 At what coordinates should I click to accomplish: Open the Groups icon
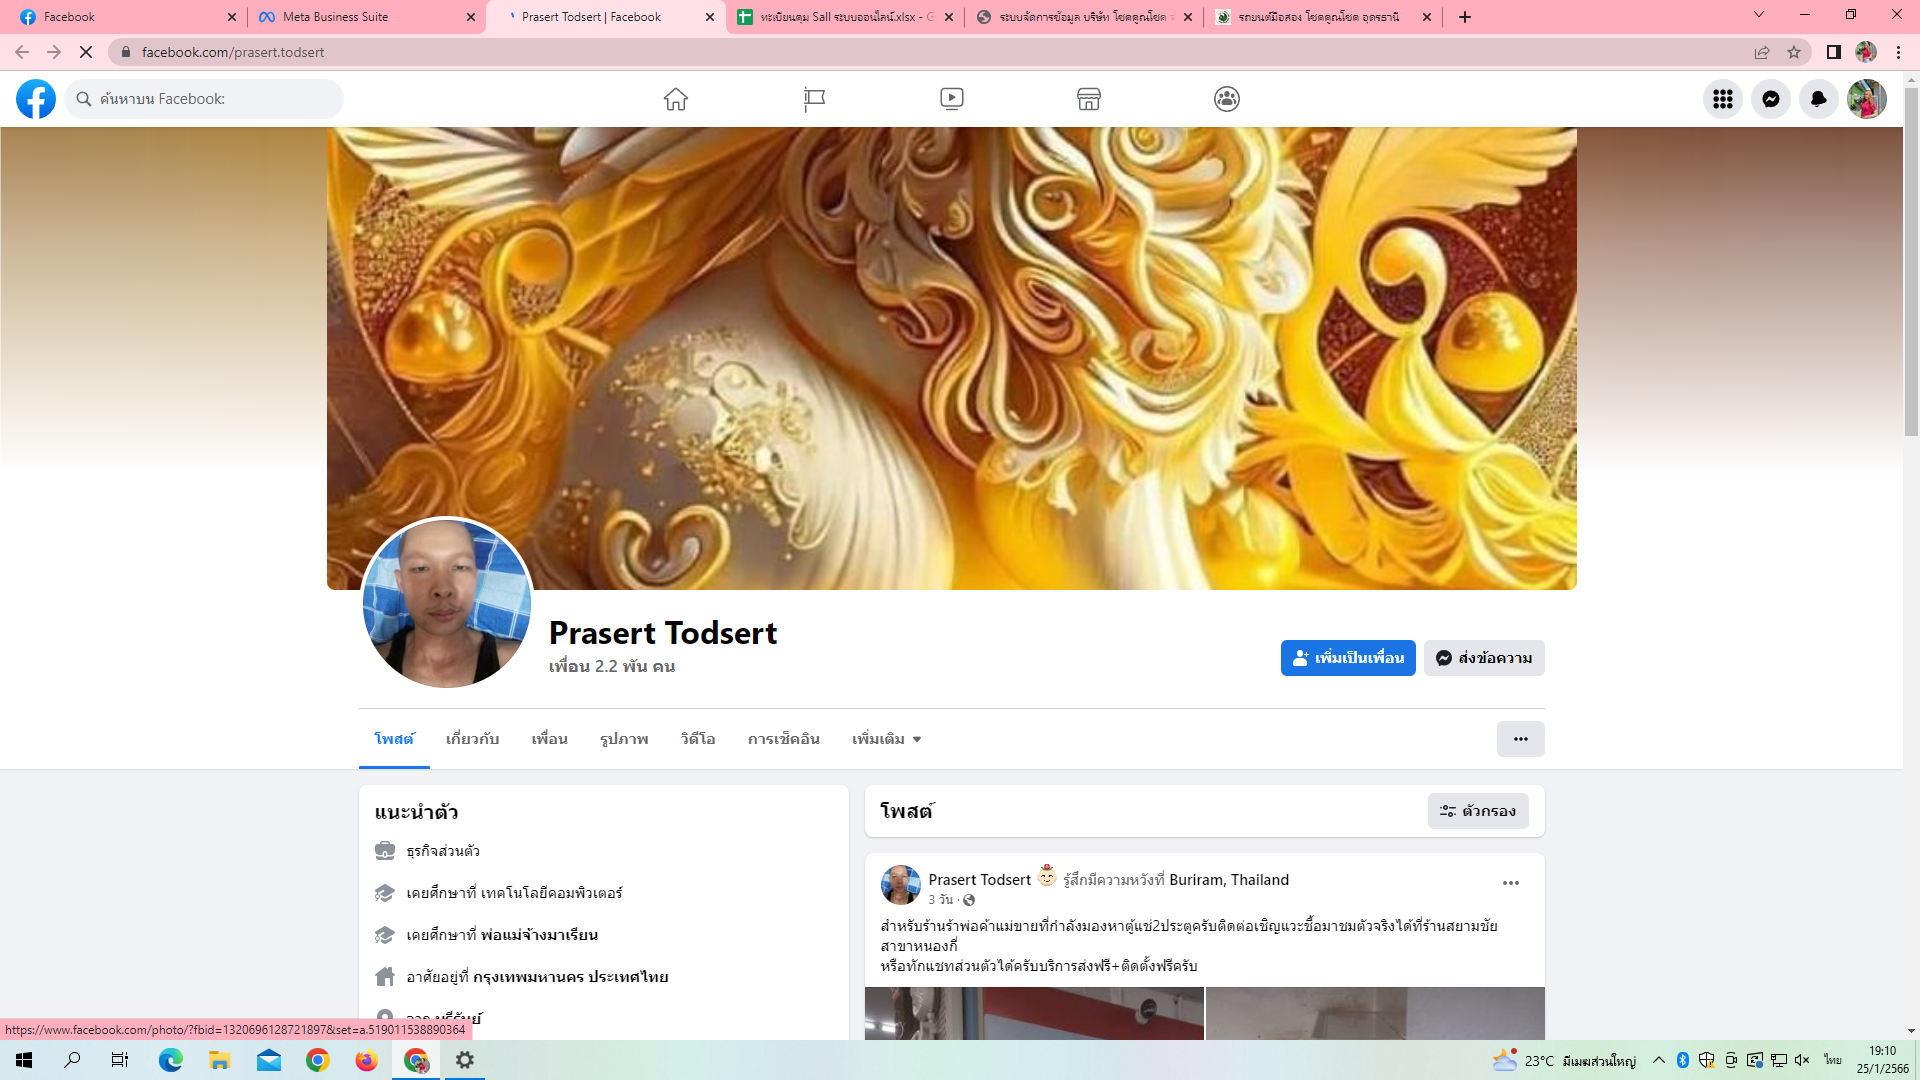pos(1227,99)
